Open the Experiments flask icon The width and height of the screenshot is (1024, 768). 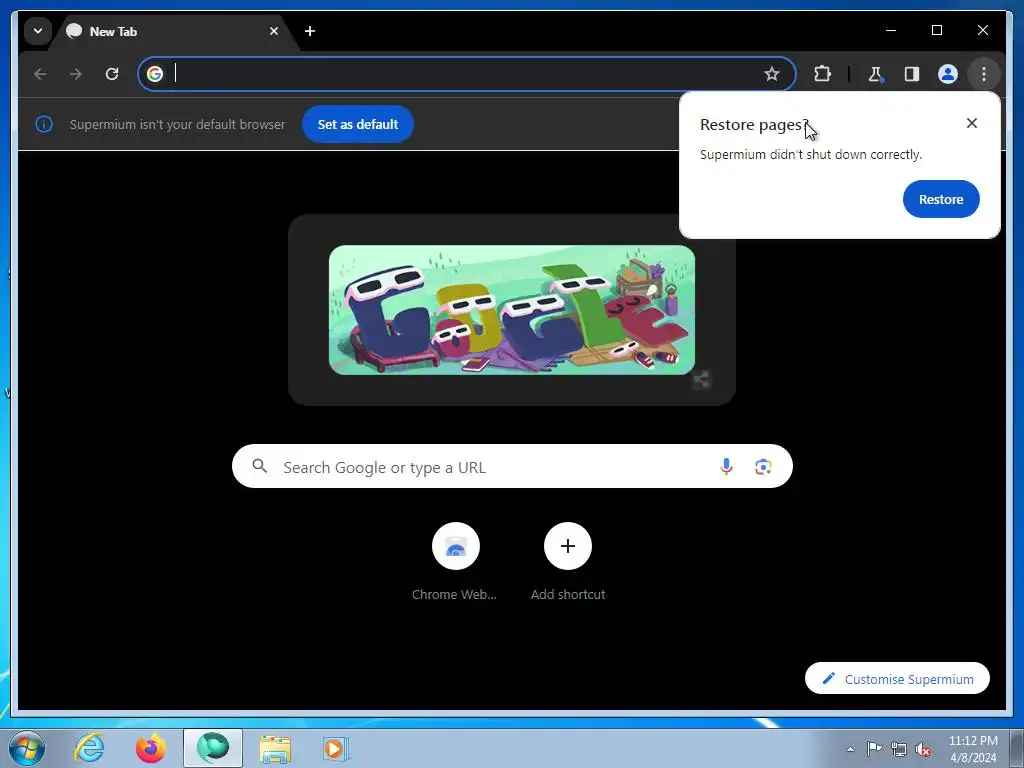coord(875,74)
